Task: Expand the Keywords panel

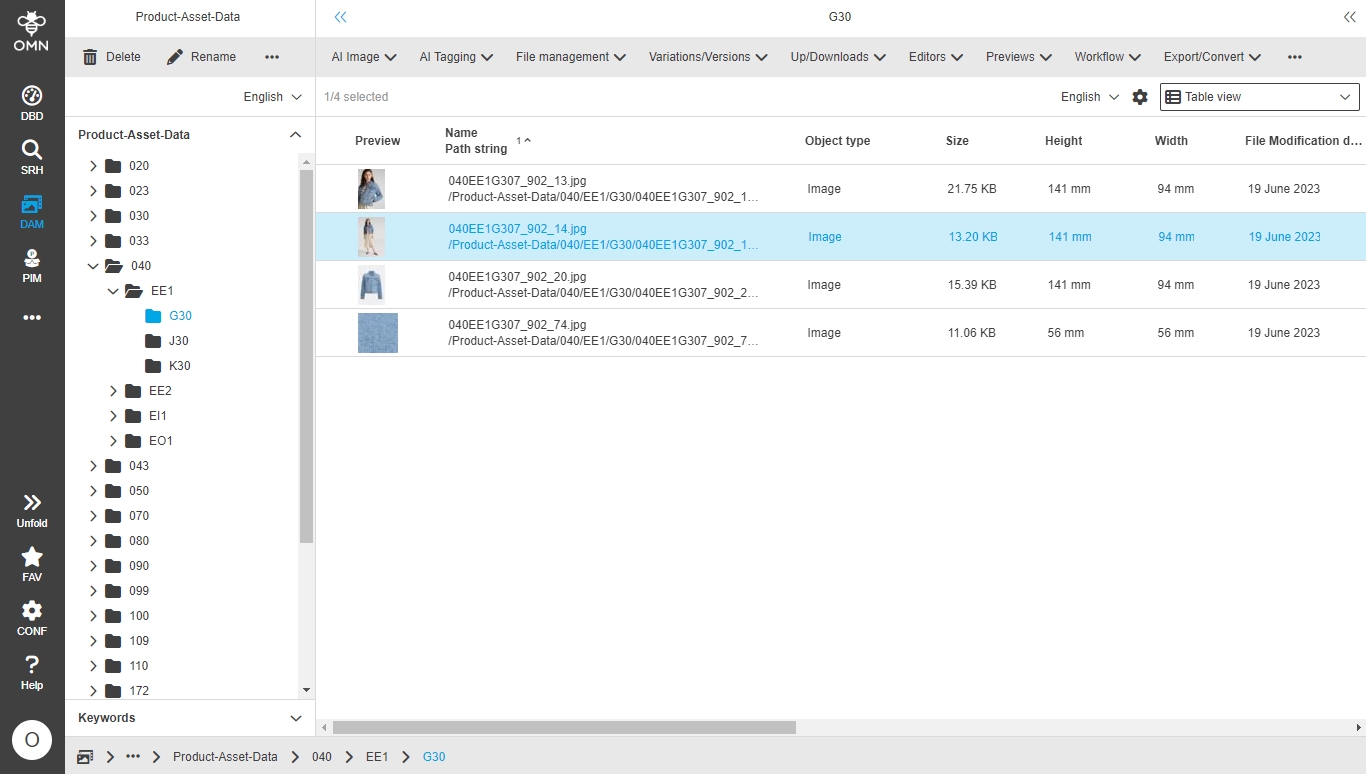Action: coord(295,718)
